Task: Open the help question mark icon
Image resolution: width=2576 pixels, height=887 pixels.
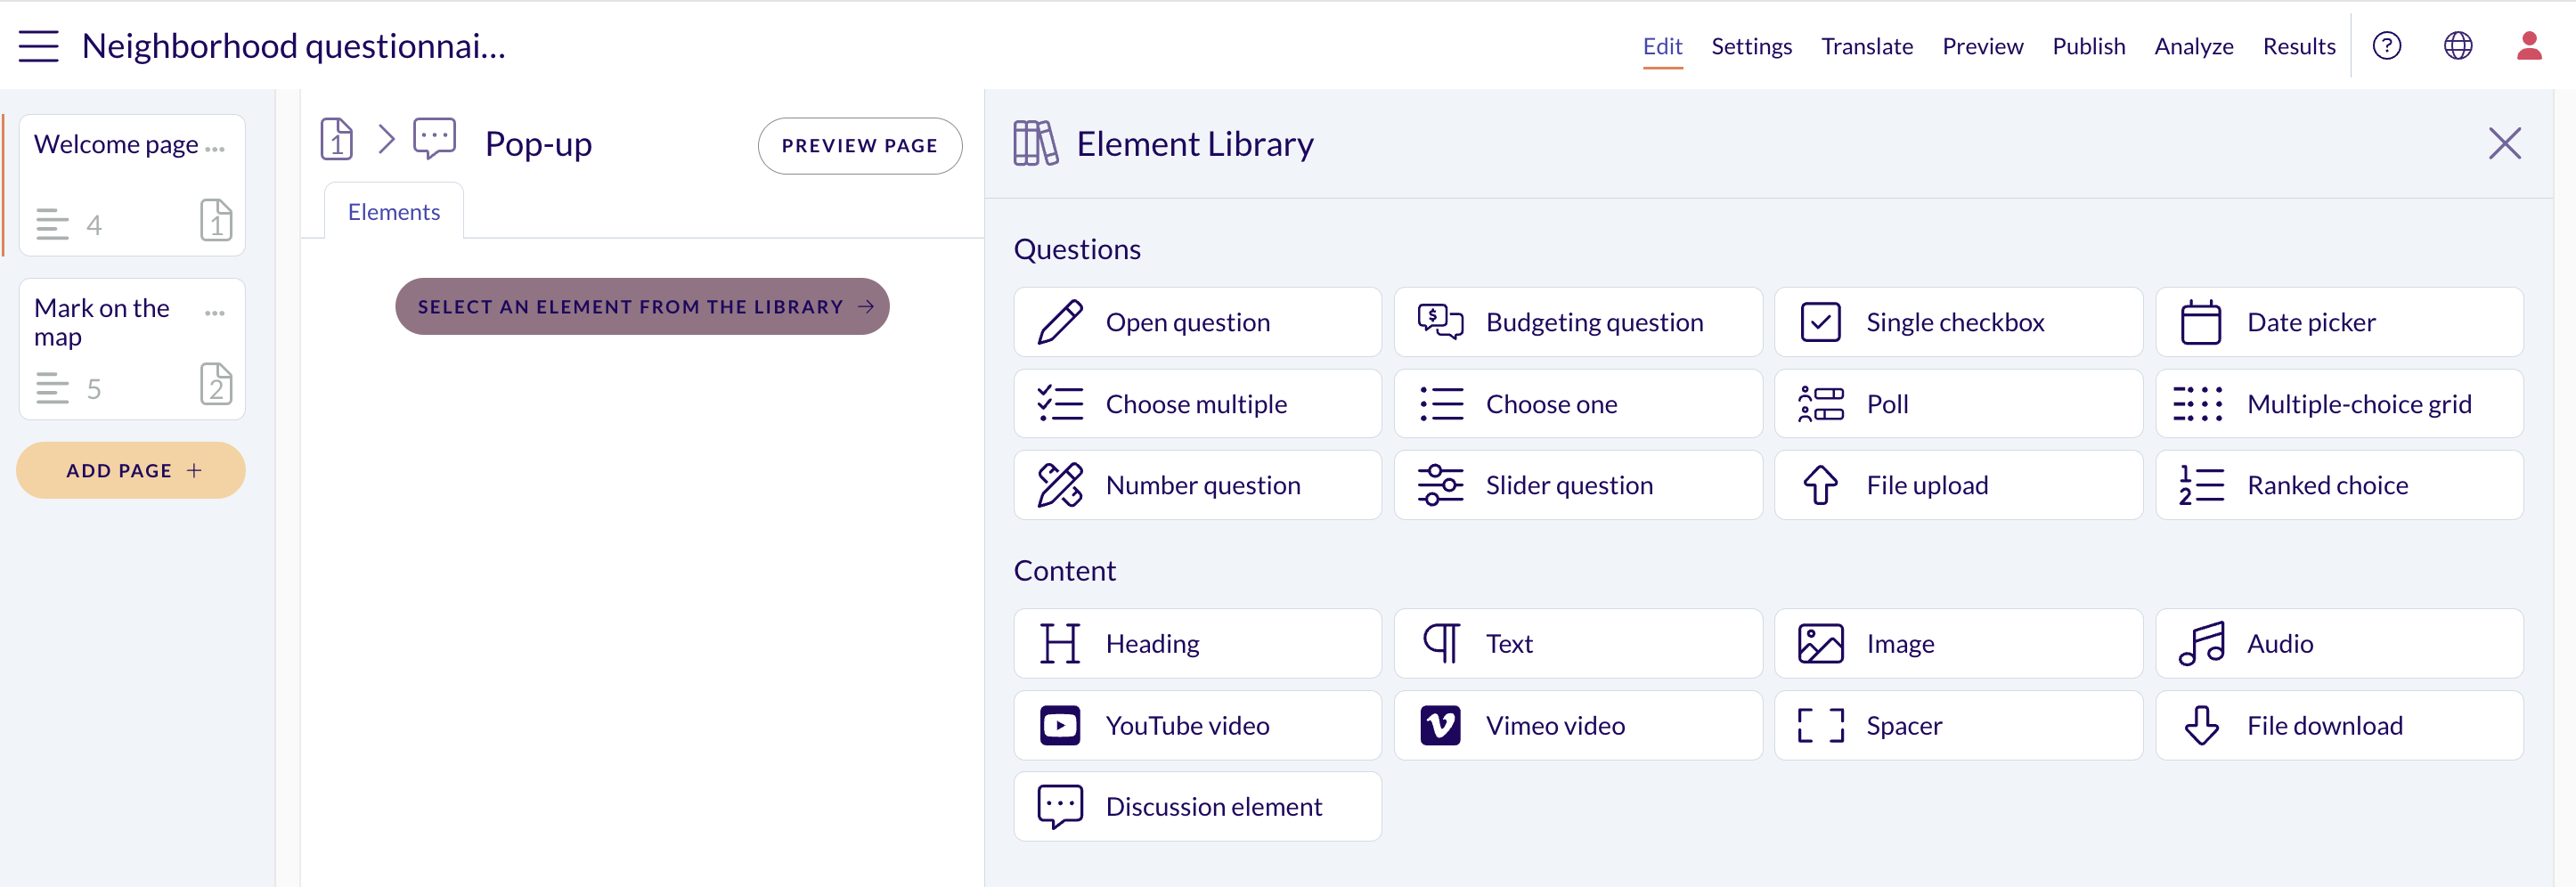Action: click(2386, 46)
